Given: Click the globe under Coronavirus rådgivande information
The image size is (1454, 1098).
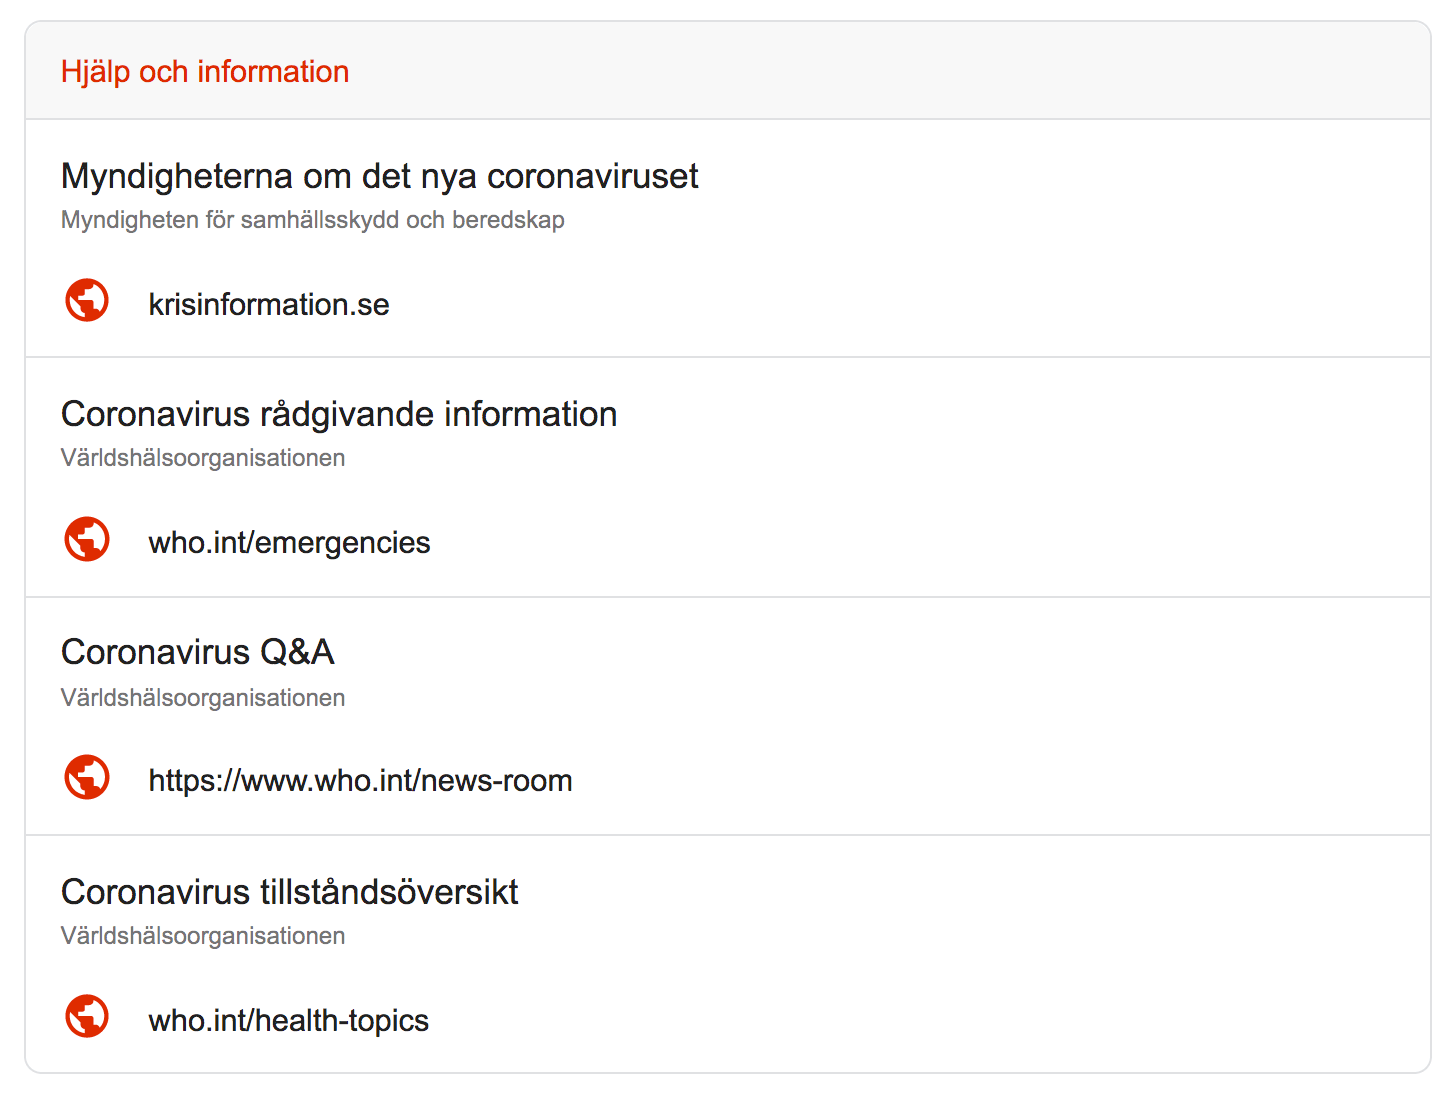Looking at the screenshot, I should click(x=86, y=539).
